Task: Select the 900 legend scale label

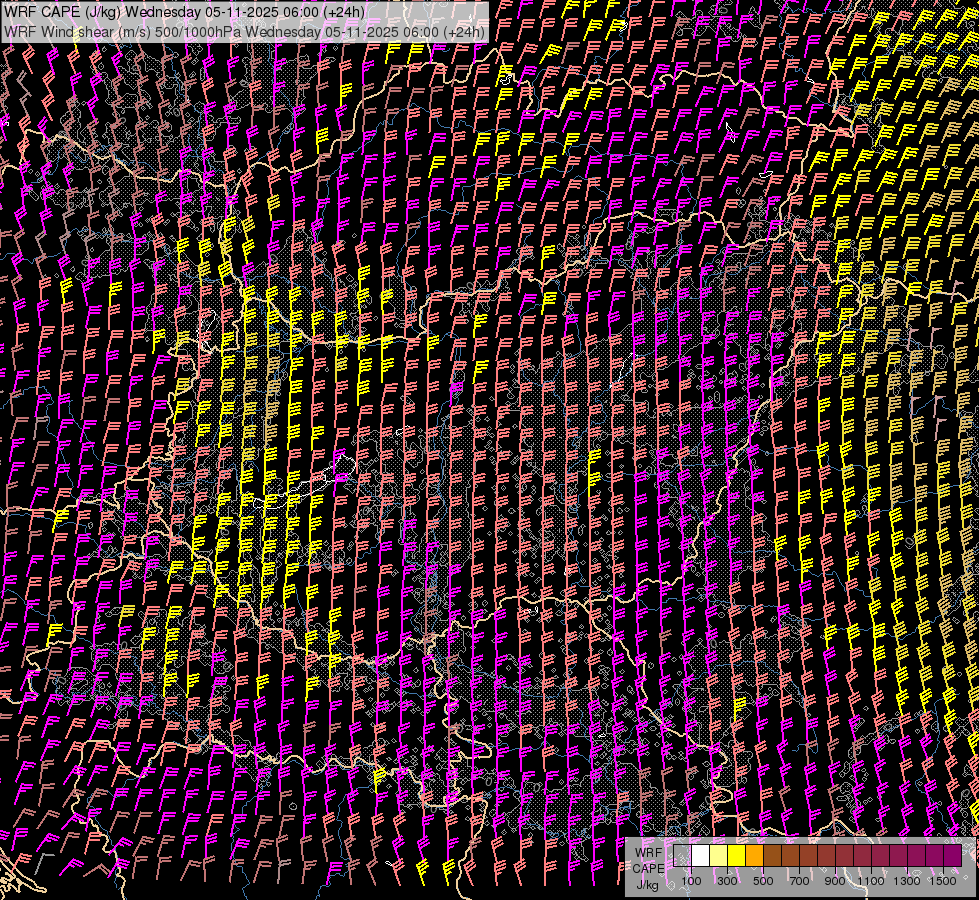Action: coord(835,881)
